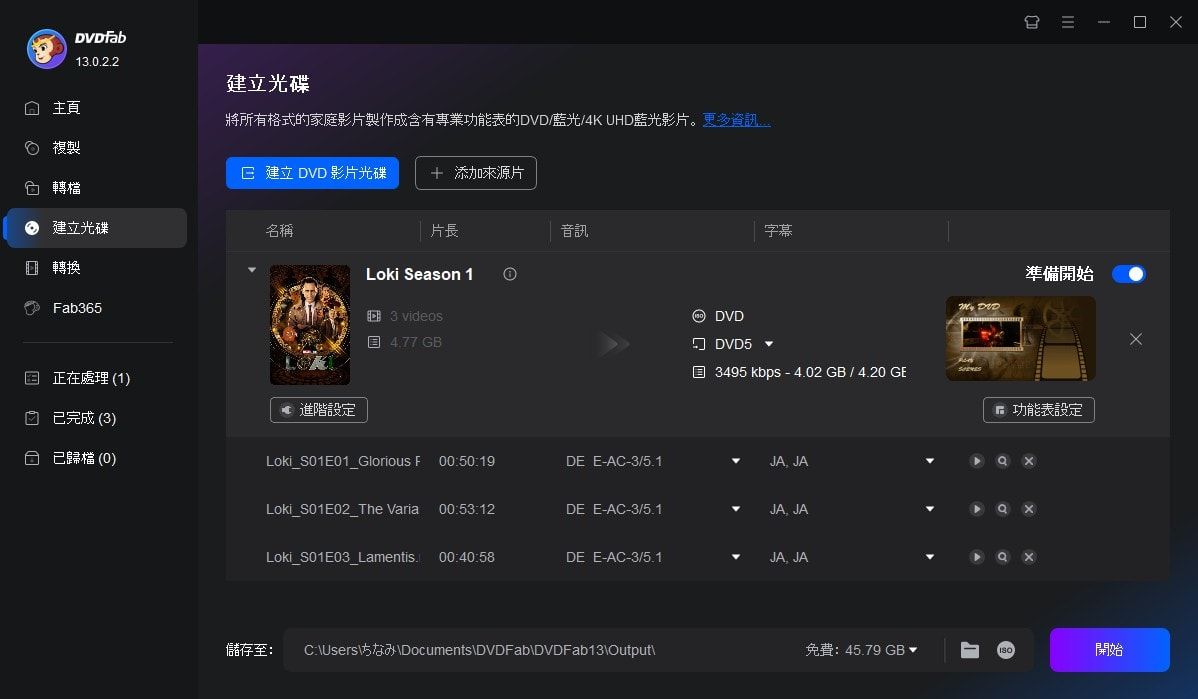Remove the Loki Season 1 source
Viewport: 1198px width, 699px height.
[1136, 339]
